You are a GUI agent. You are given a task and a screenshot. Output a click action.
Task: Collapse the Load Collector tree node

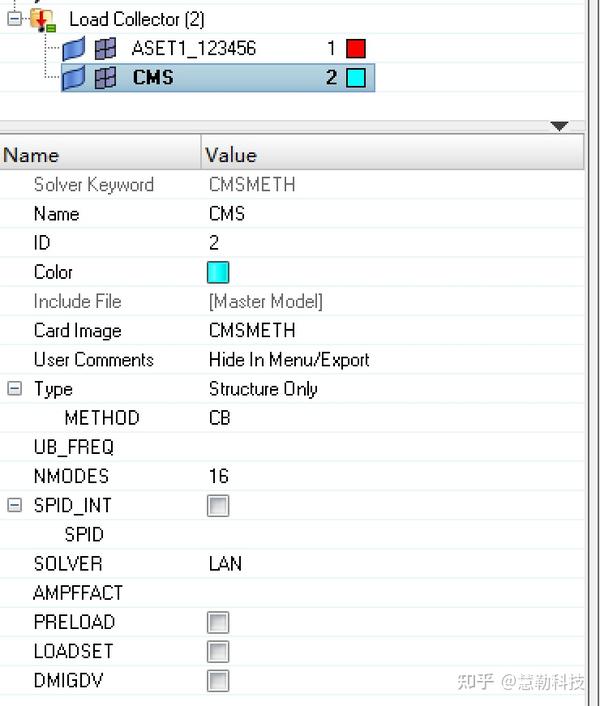14,19
